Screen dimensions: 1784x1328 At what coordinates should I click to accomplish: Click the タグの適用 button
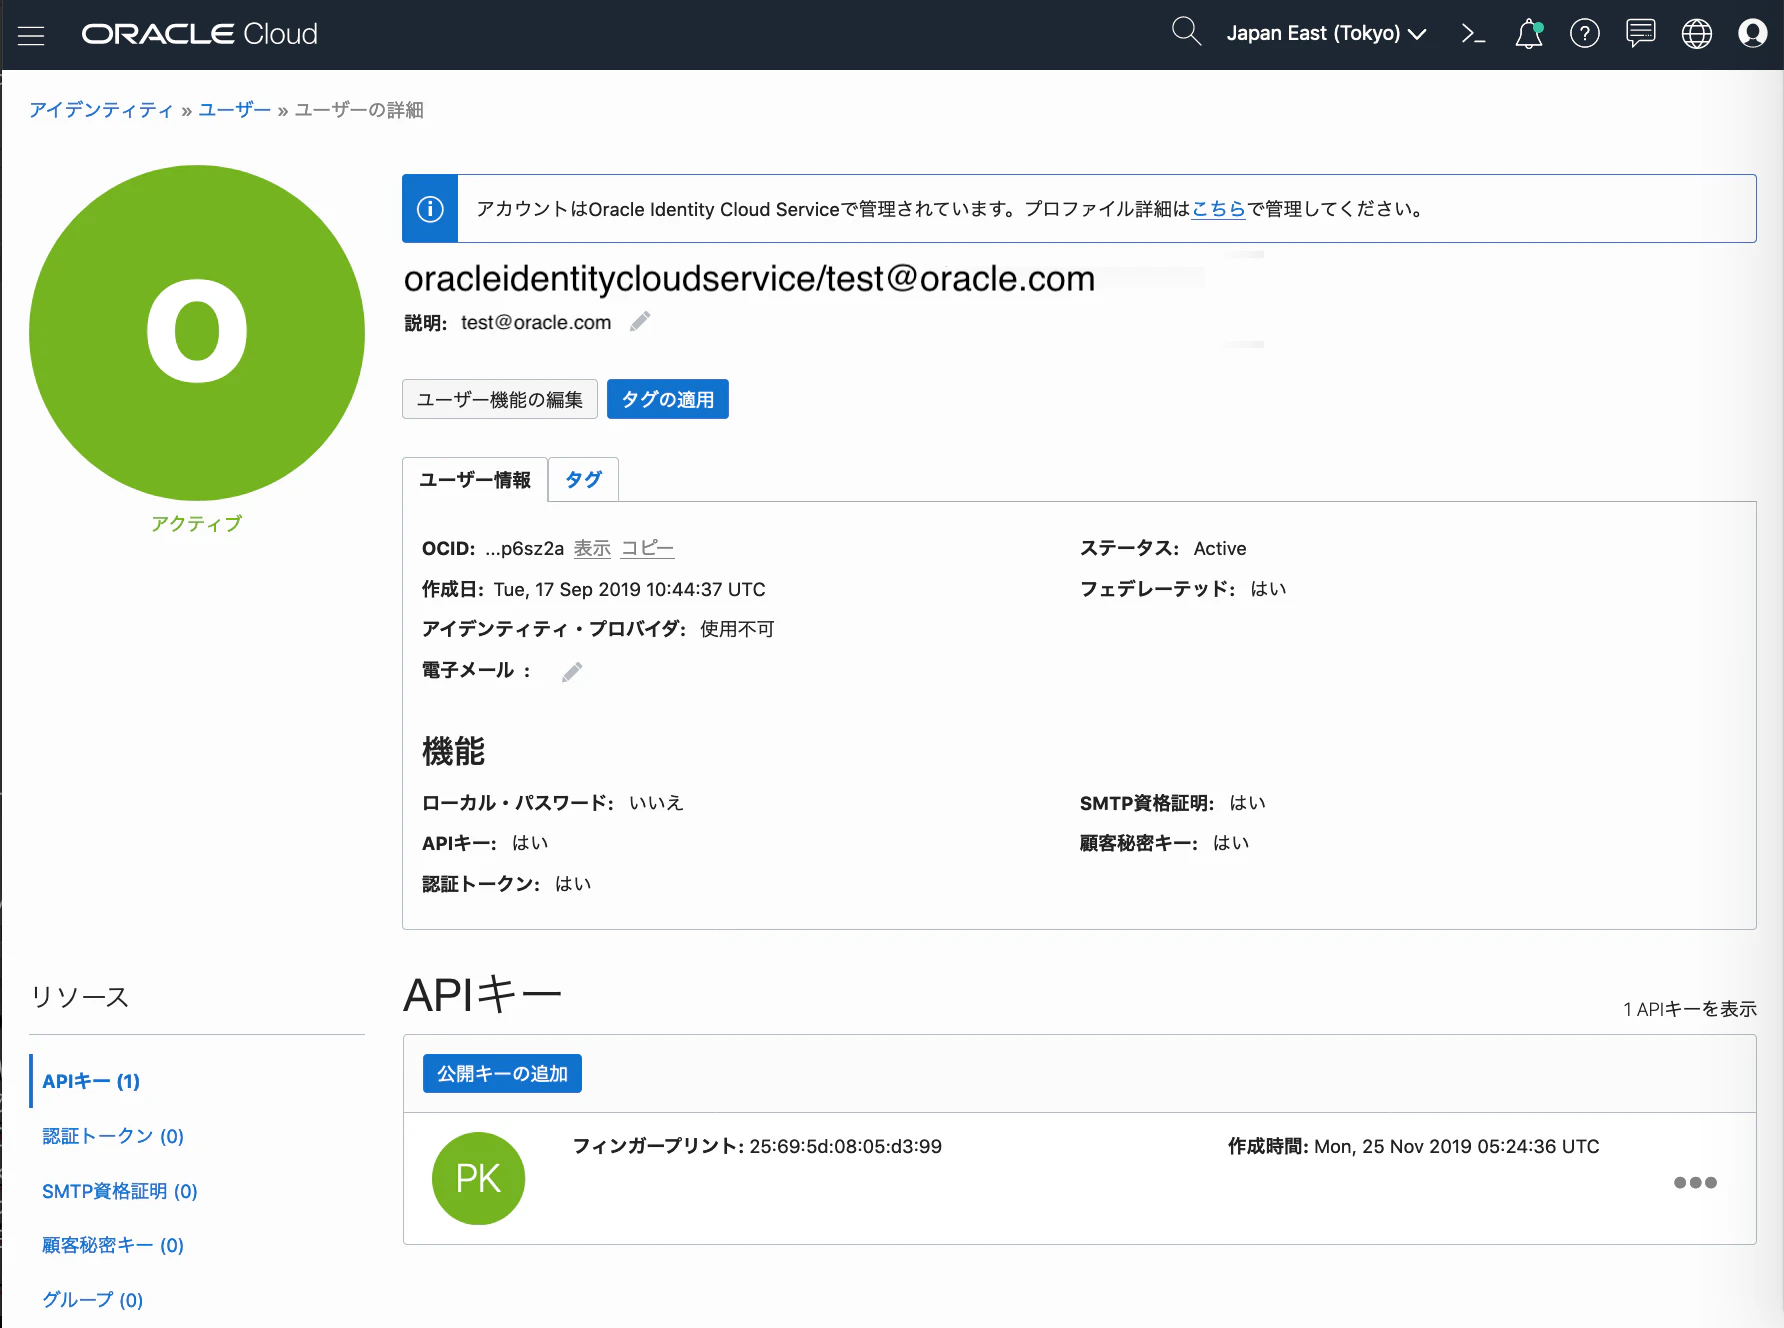[x=668, y=399]
